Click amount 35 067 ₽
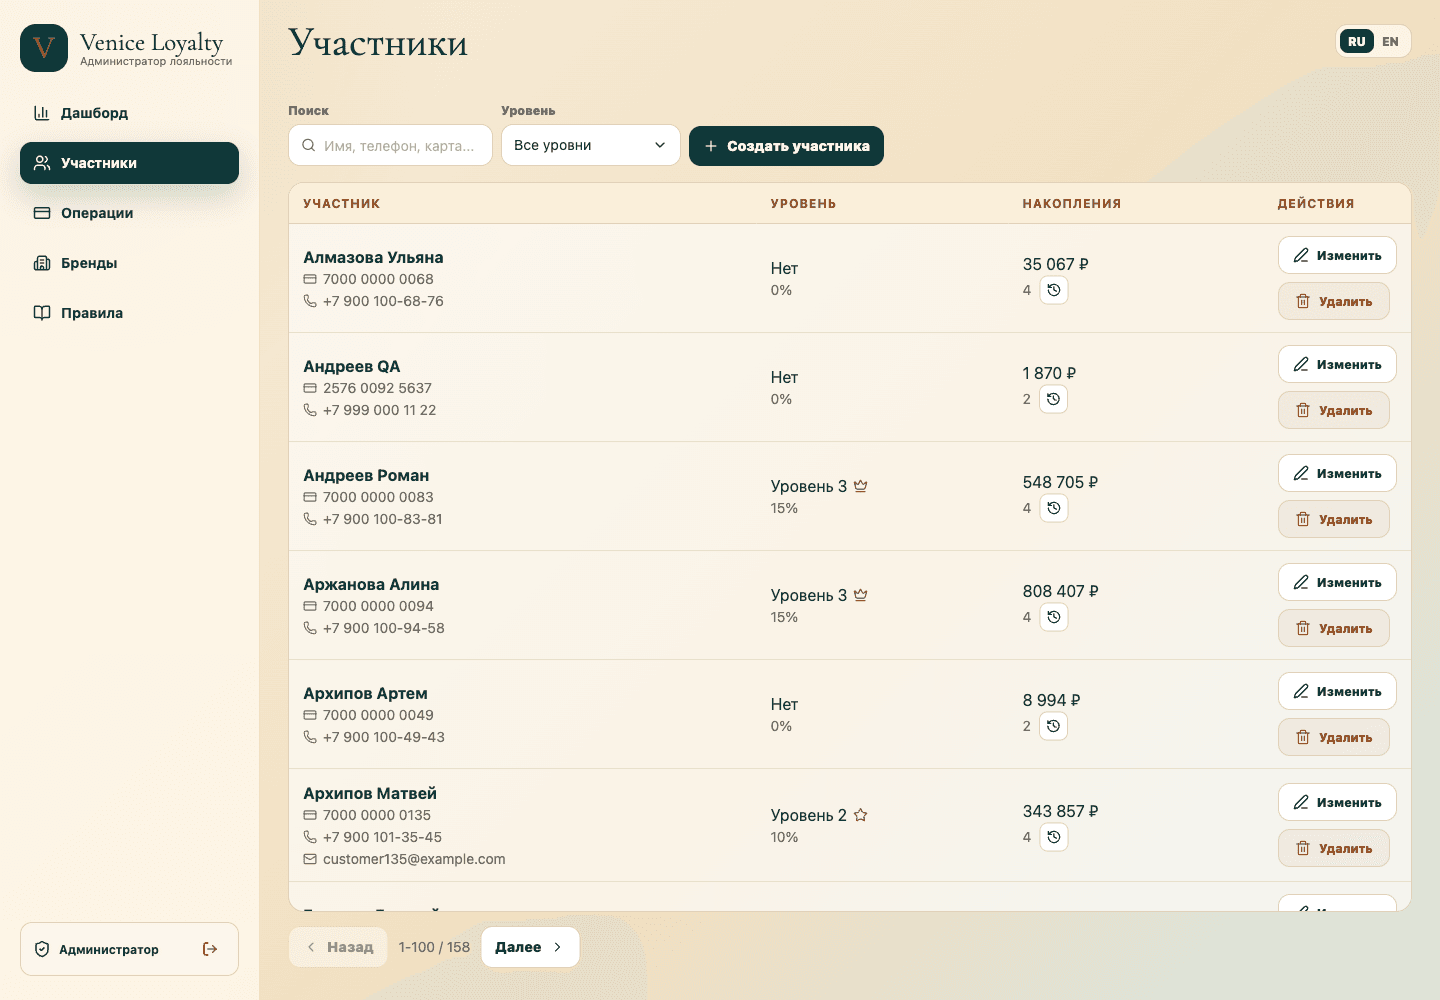The image size is (1440, 1000). pyautogui.click(x=1055, y=264)
